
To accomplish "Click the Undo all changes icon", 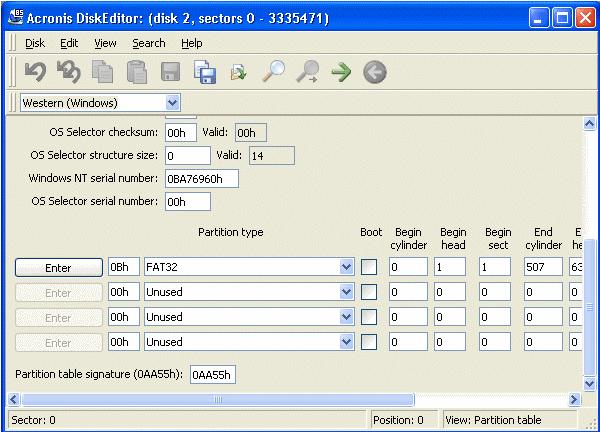I will [x=69, y=72].
